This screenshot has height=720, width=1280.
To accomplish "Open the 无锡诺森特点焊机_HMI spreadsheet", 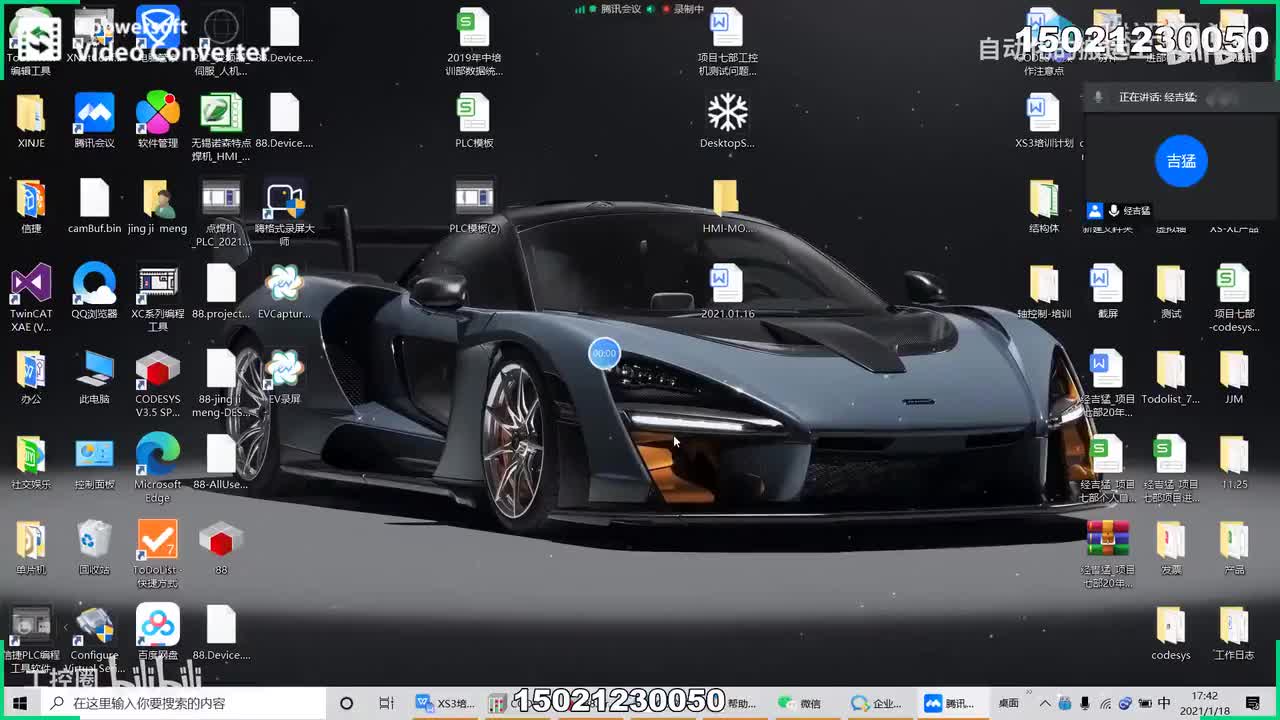I will 221,127.
